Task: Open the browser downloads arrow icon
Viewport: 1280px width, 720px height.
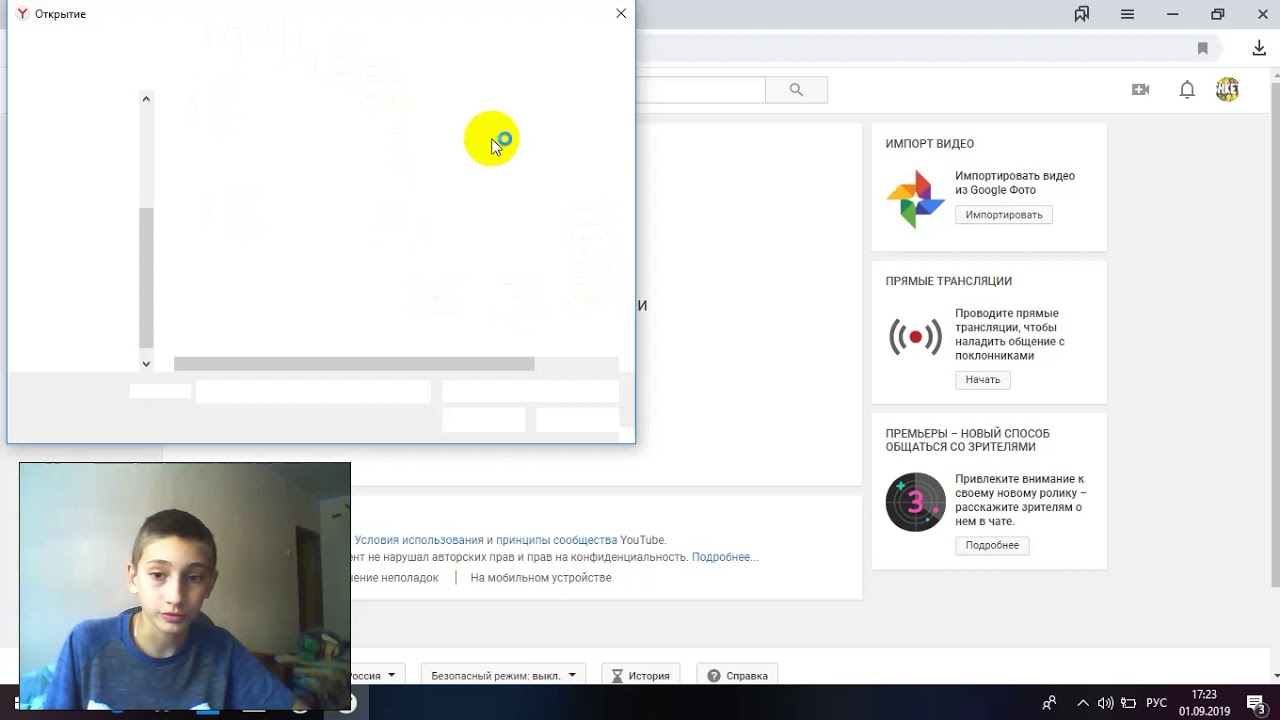Action: pos(1259,48)
